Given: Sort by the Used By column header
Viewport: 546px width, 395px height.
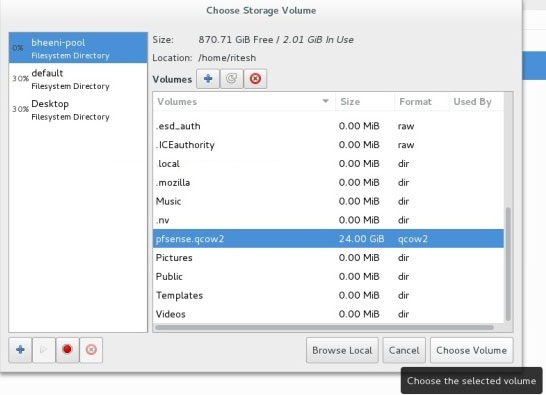Looking at the screenshot, I should point(476,102).
